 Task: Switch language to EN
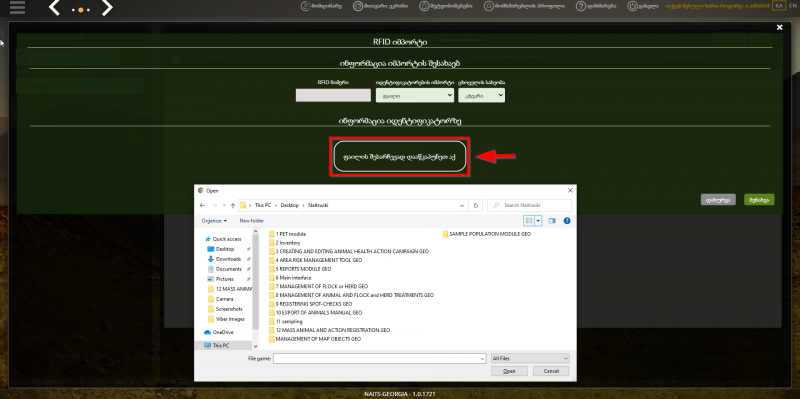pos(792,6)
